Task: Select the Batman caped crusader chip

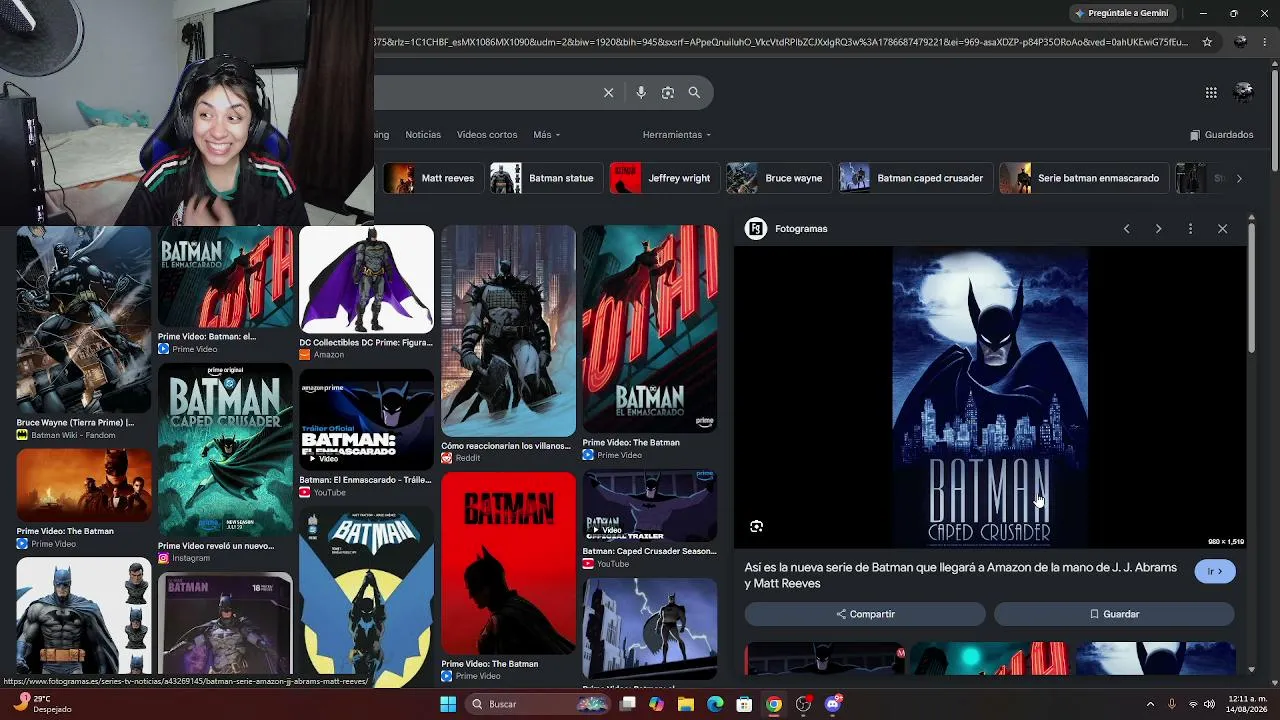Action: pyautogui.click(x=914, y=178)
